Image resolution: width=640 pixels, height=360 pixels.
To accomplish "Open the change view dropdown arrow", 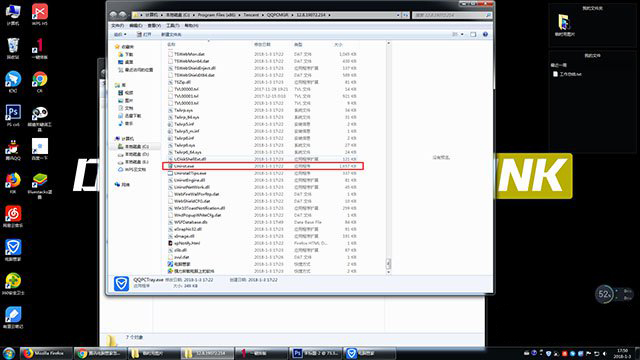I will coord(462,35).
